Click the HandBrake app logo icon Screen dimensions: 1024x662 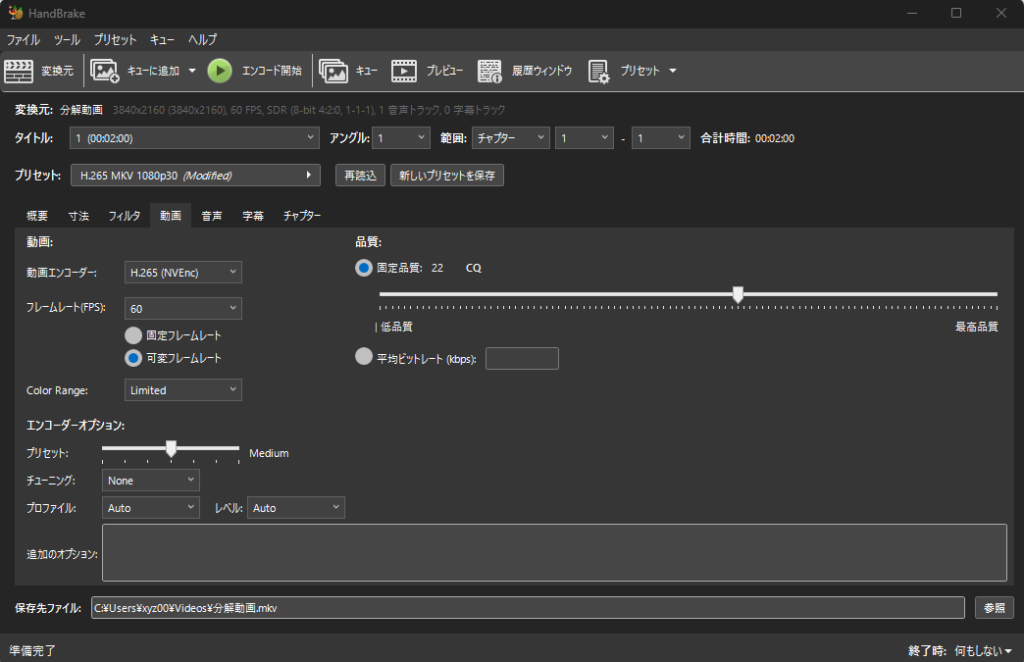click(13, 13)
